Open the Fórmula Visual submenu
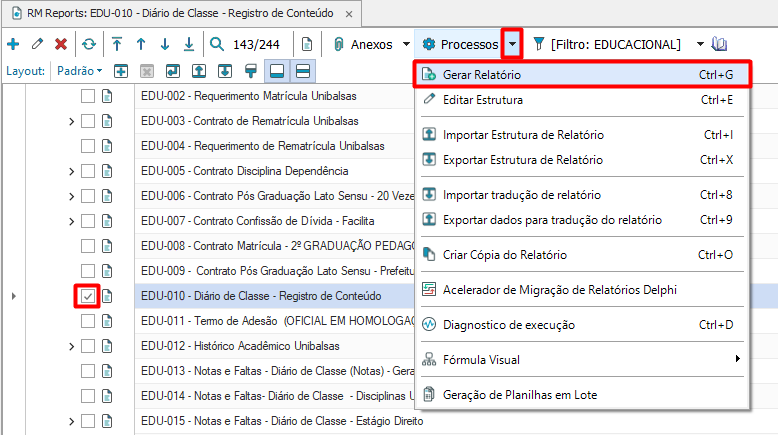778x435 pixels. click(480, 359)
